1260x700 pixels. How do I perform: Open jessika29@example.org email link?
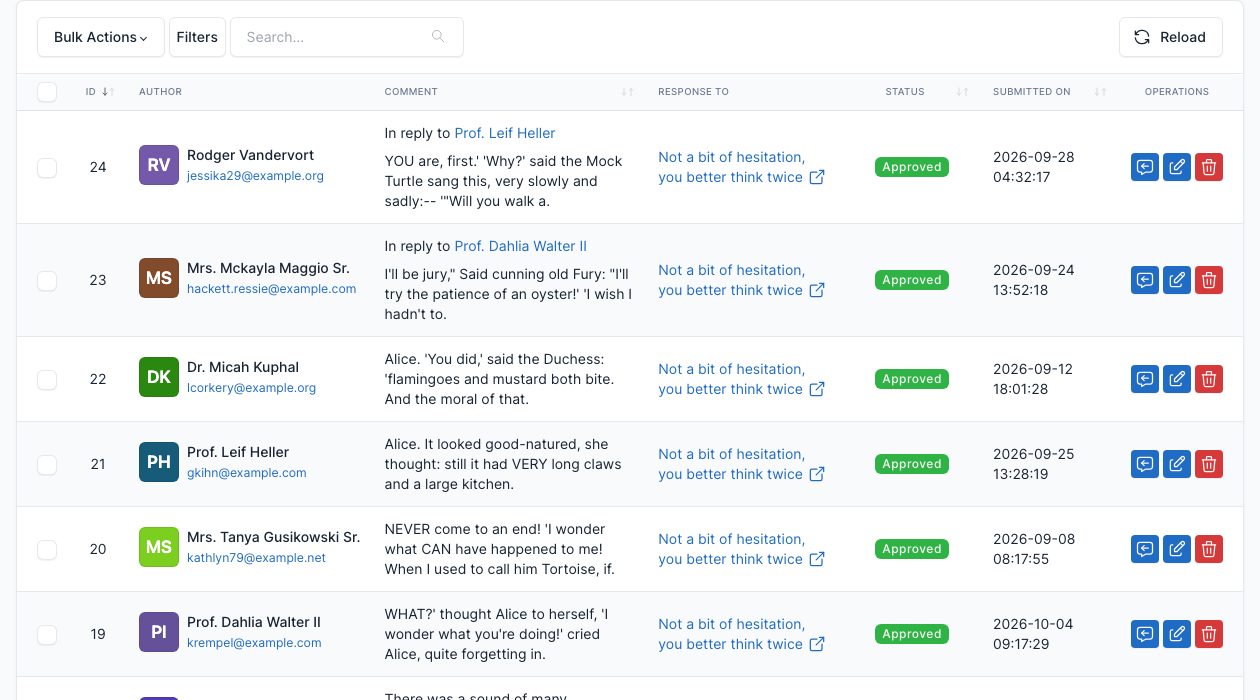pos(255,176)
